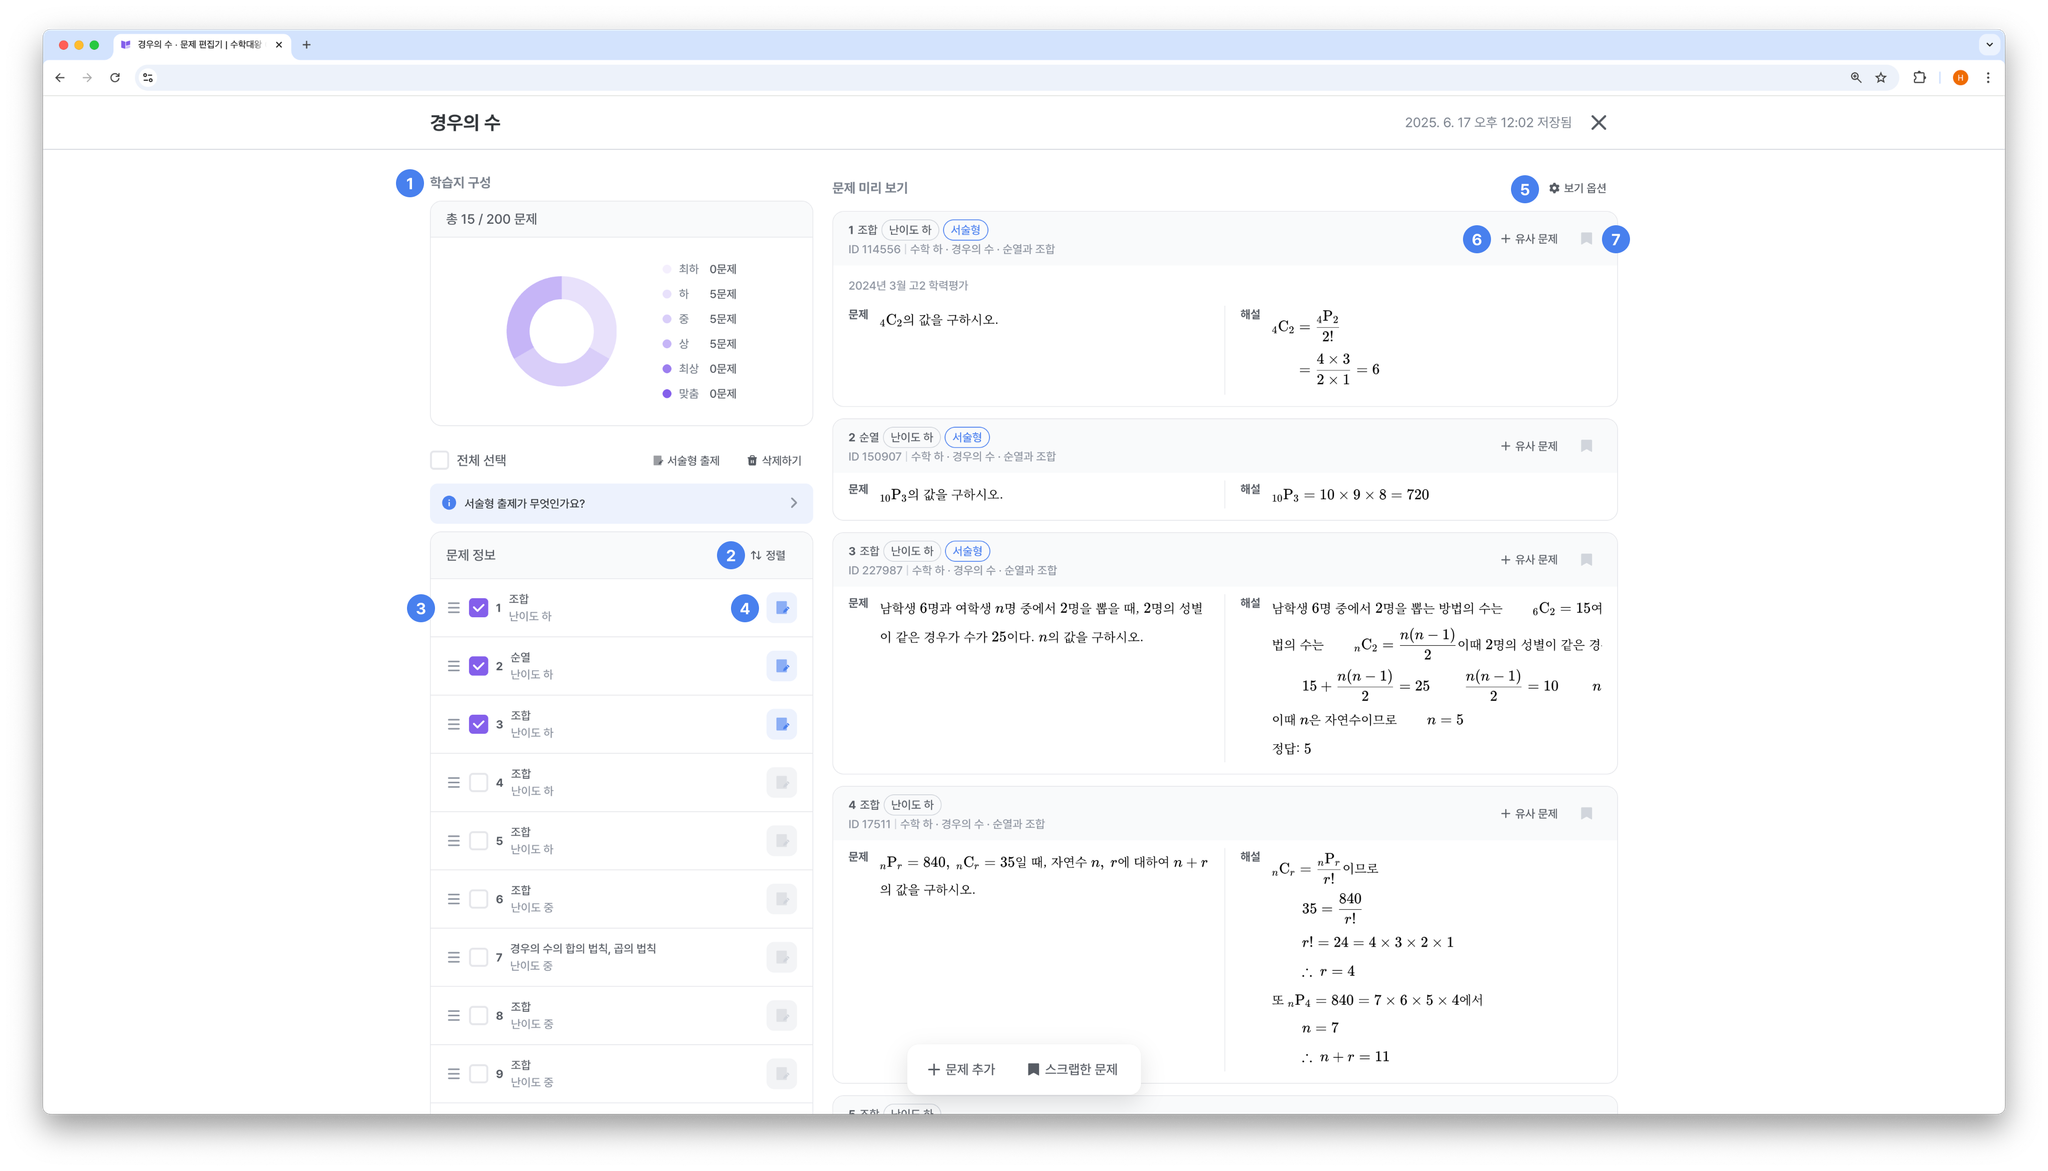Image resolution: width=2048 pixels, height=1171 pixels.
Task: Click the 서술형 출제 button
Action: 686,461
